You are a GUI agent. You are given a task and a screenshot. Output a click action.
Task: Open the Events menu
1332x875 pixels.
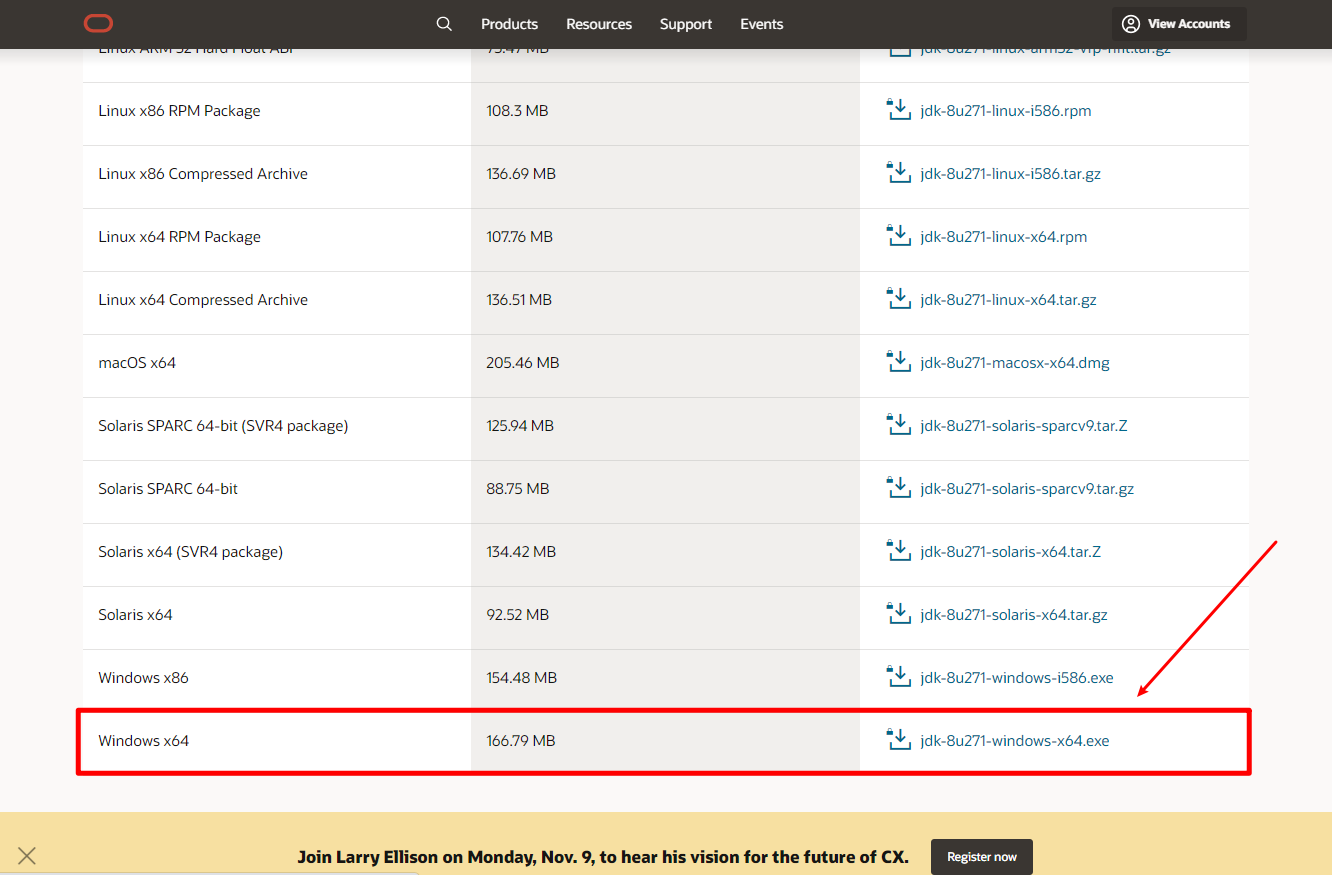[762, 24]
